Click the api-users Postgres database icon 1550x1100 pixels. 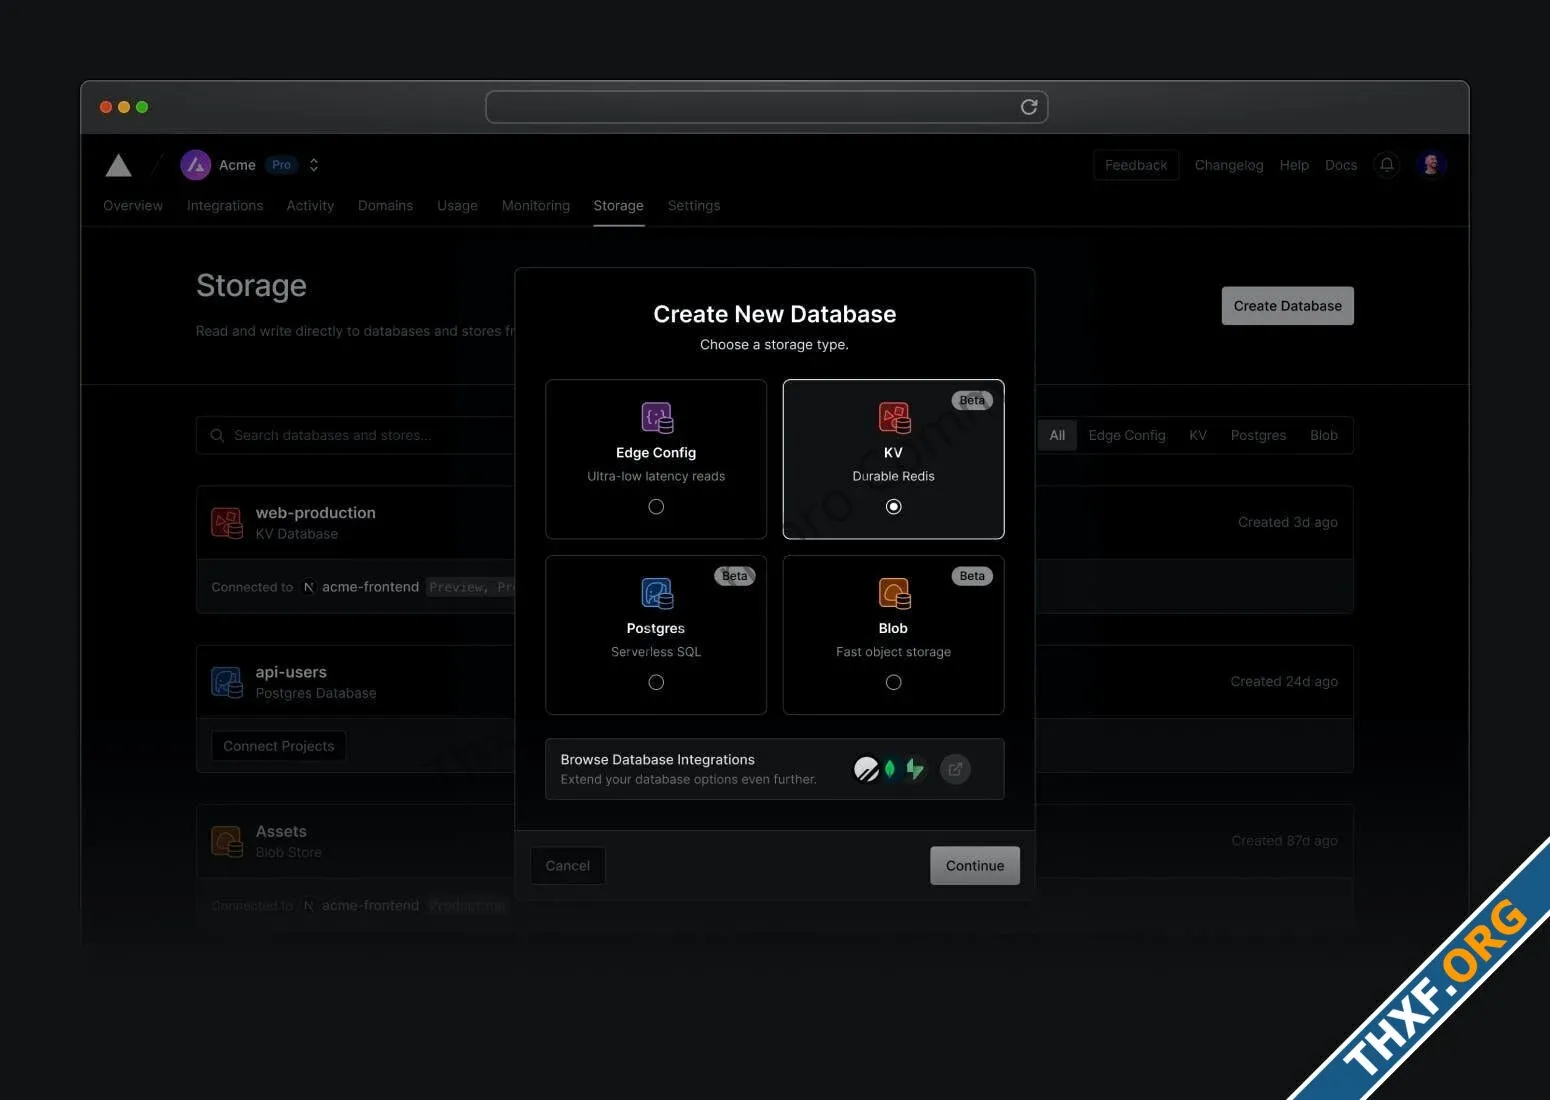tap(227, 682)
